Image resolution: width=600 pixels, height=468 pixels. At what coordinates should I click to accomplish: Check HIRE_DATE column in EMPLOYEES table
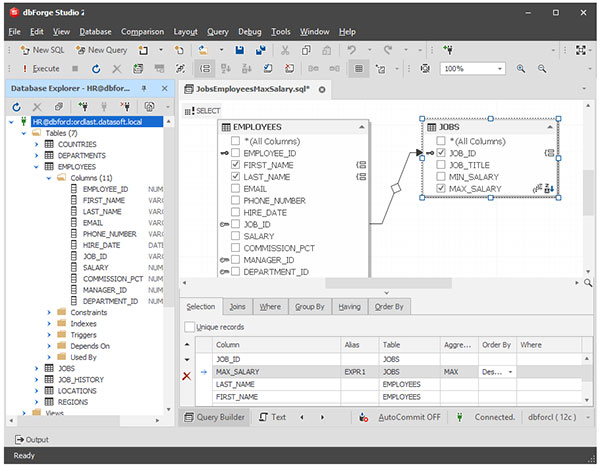tap(235, 212)
